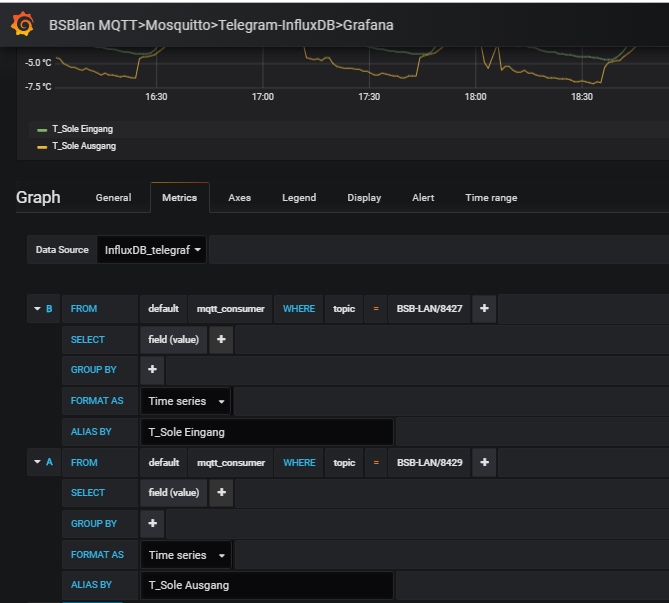Switch to the Alert tab
Screen dimensions: 669x603
pos(423,198)
